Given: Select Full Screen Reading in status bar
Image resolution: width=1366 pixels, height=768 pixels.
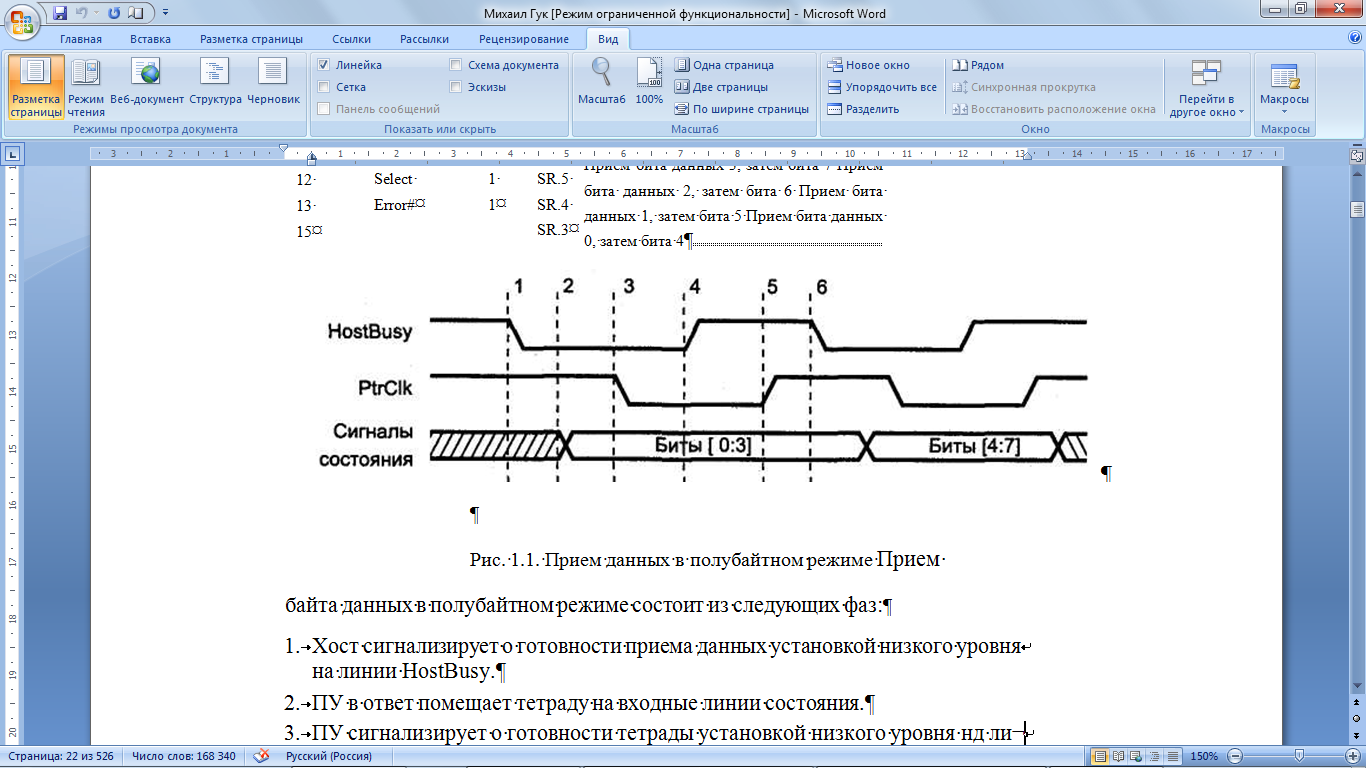Looking at the screenshot, I should pos(1119,756).
